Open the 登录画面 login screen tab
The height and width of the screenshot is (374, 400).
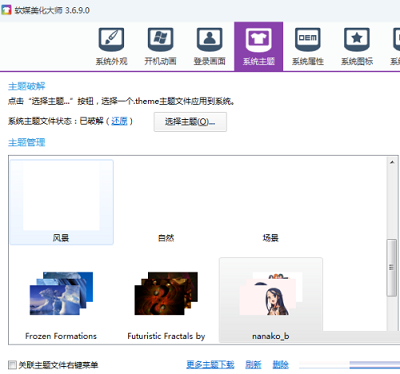click(x=209, y=47)
